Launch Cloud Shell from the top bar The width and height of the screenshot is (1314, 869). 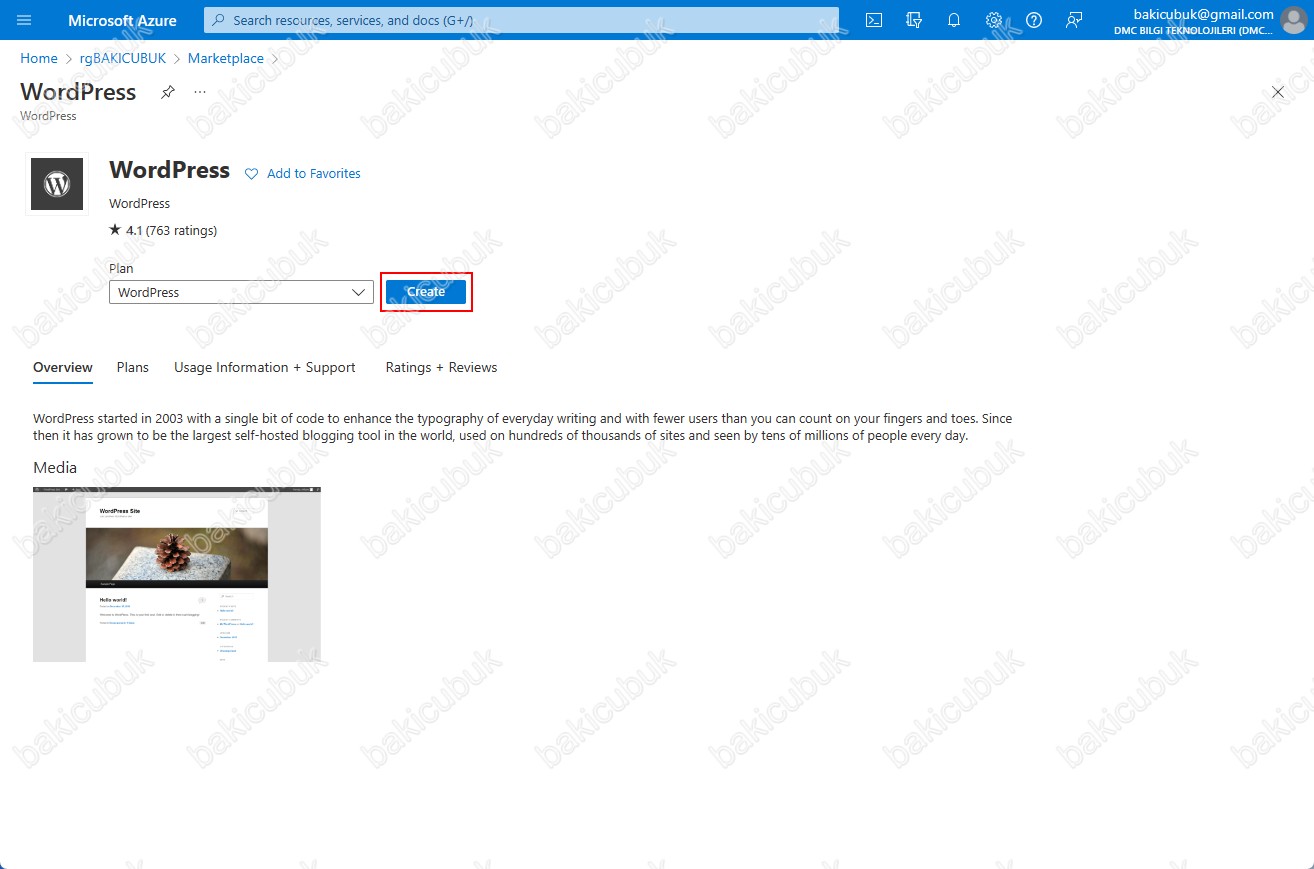coord(874,20)
